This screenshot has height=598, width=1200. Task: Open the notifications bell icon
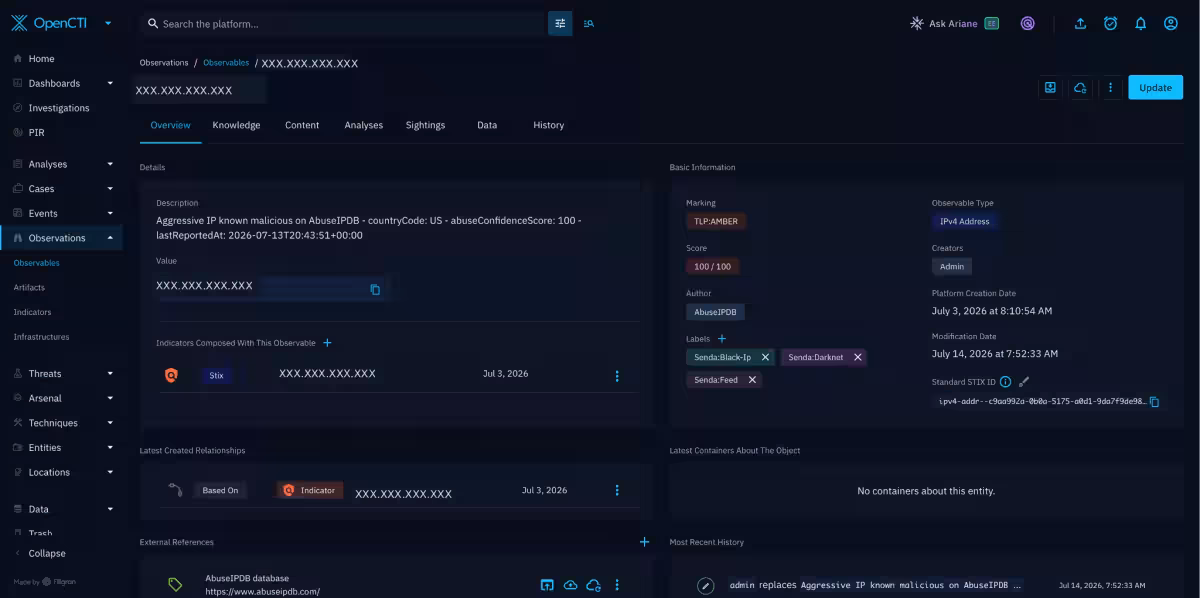[x=1140, y=23]
